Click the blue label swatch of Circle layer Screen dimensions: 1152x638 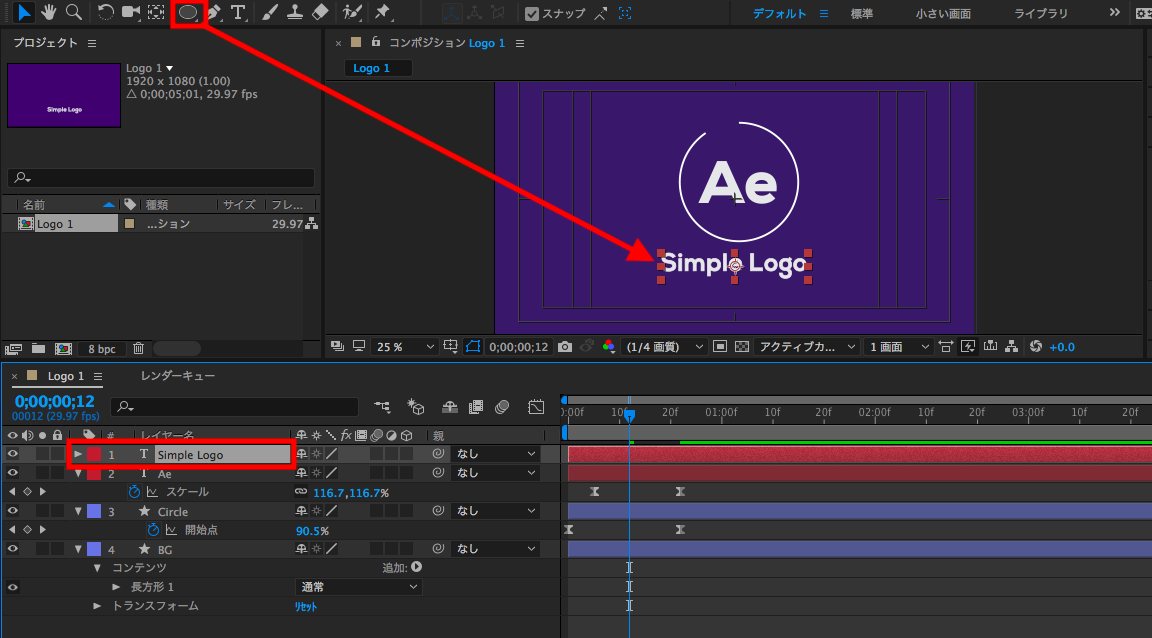click(x=94, y=511)
